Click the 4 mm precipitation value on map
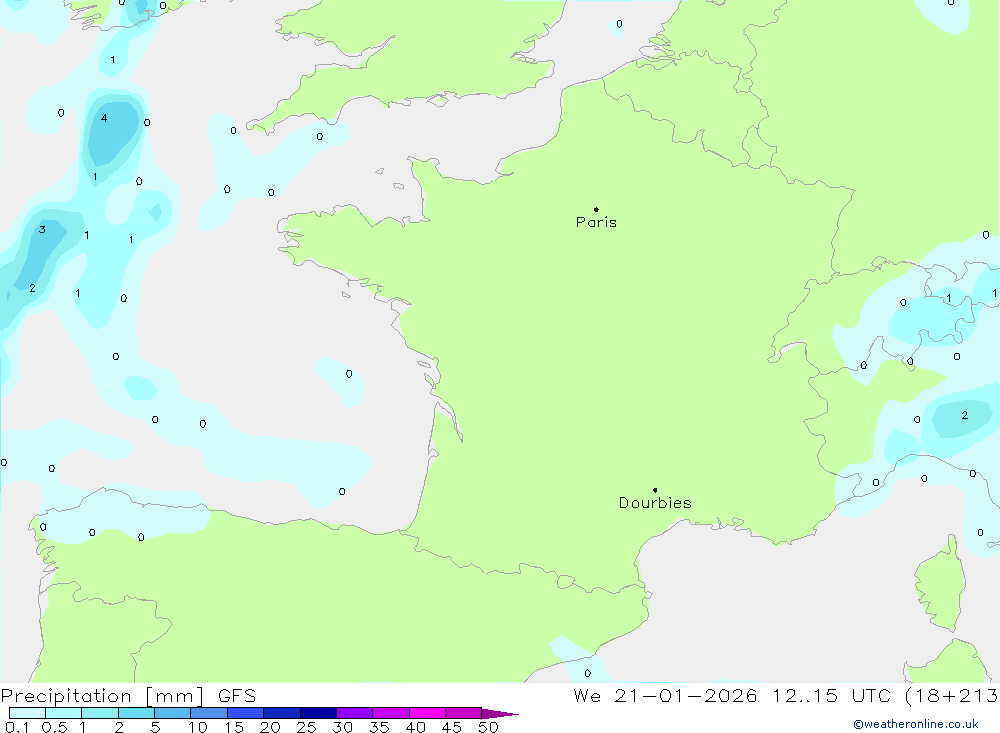The width and height of the screenshot is (1000, 733). 104,118
